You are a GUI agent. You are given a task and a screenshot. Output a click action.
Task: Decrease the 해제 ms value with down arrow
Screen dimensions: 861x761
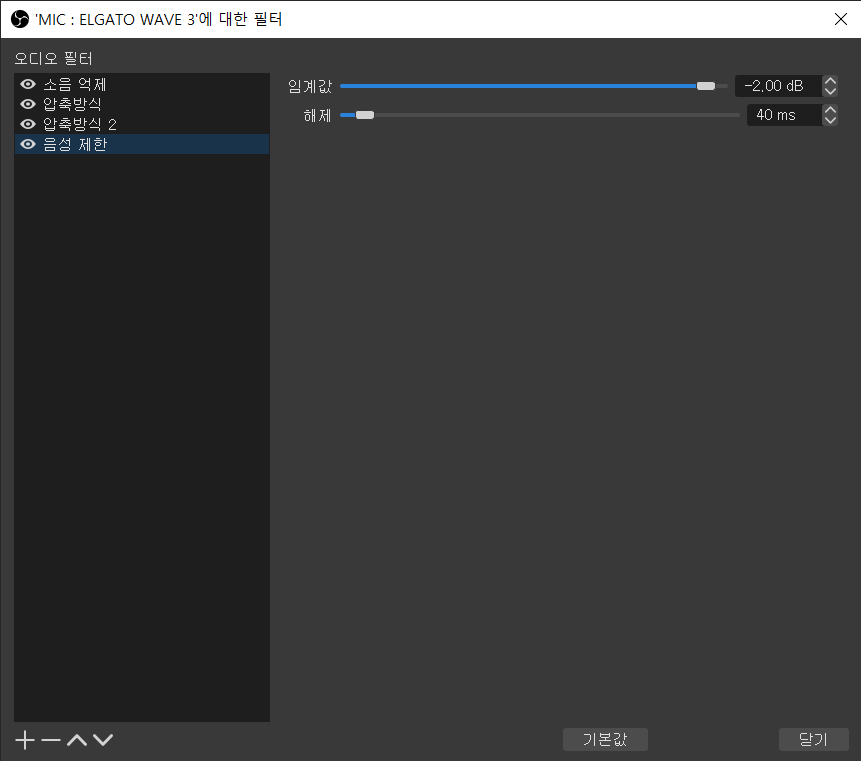830,120
